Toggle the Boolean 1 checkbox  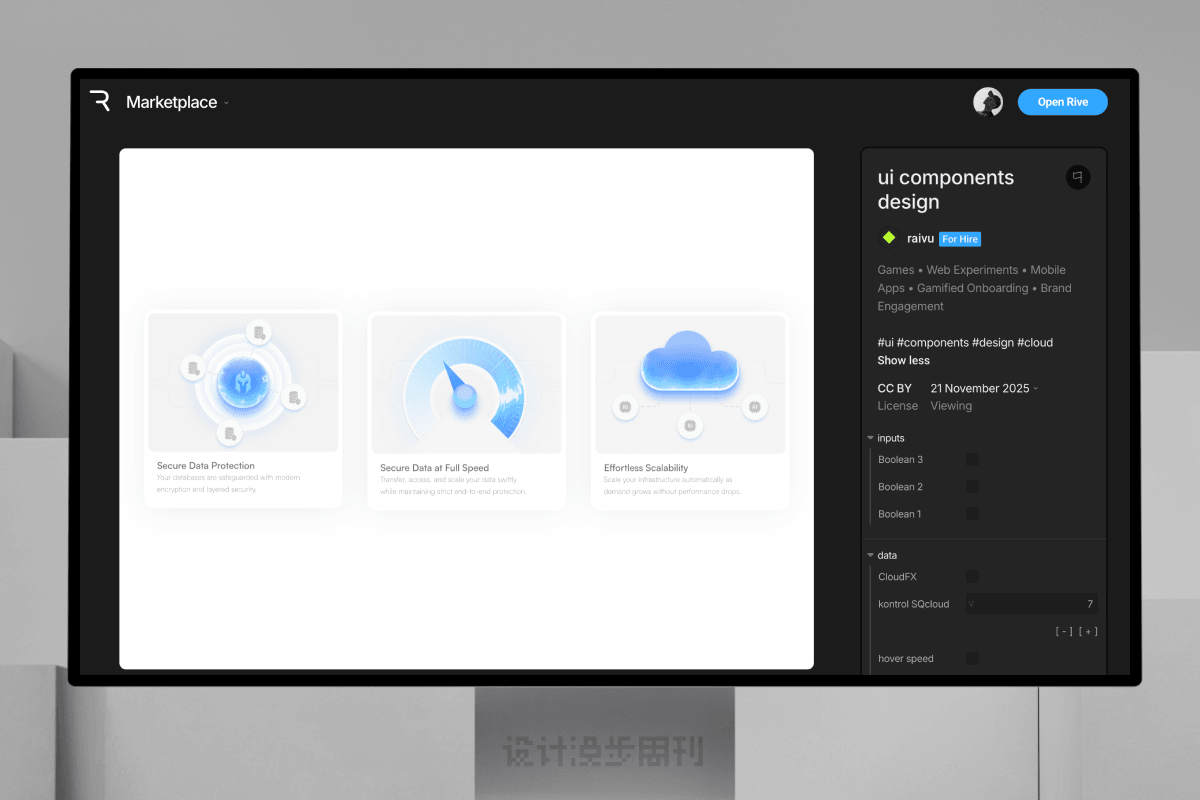tap(972, 514)
